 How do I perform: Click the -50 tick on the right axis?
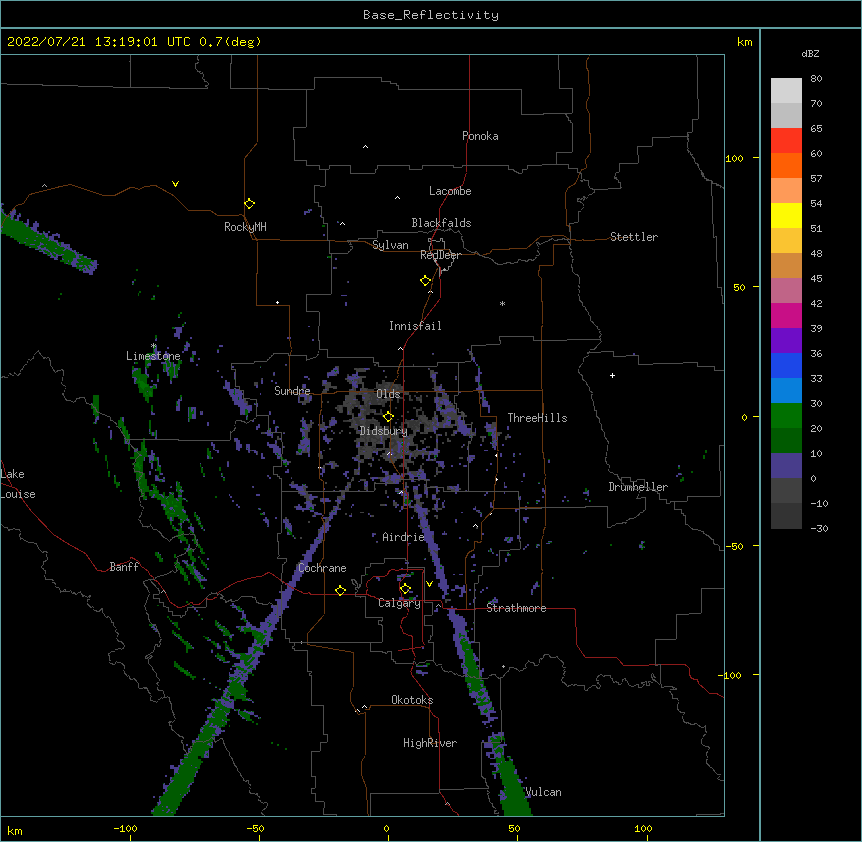pos(734,546)
